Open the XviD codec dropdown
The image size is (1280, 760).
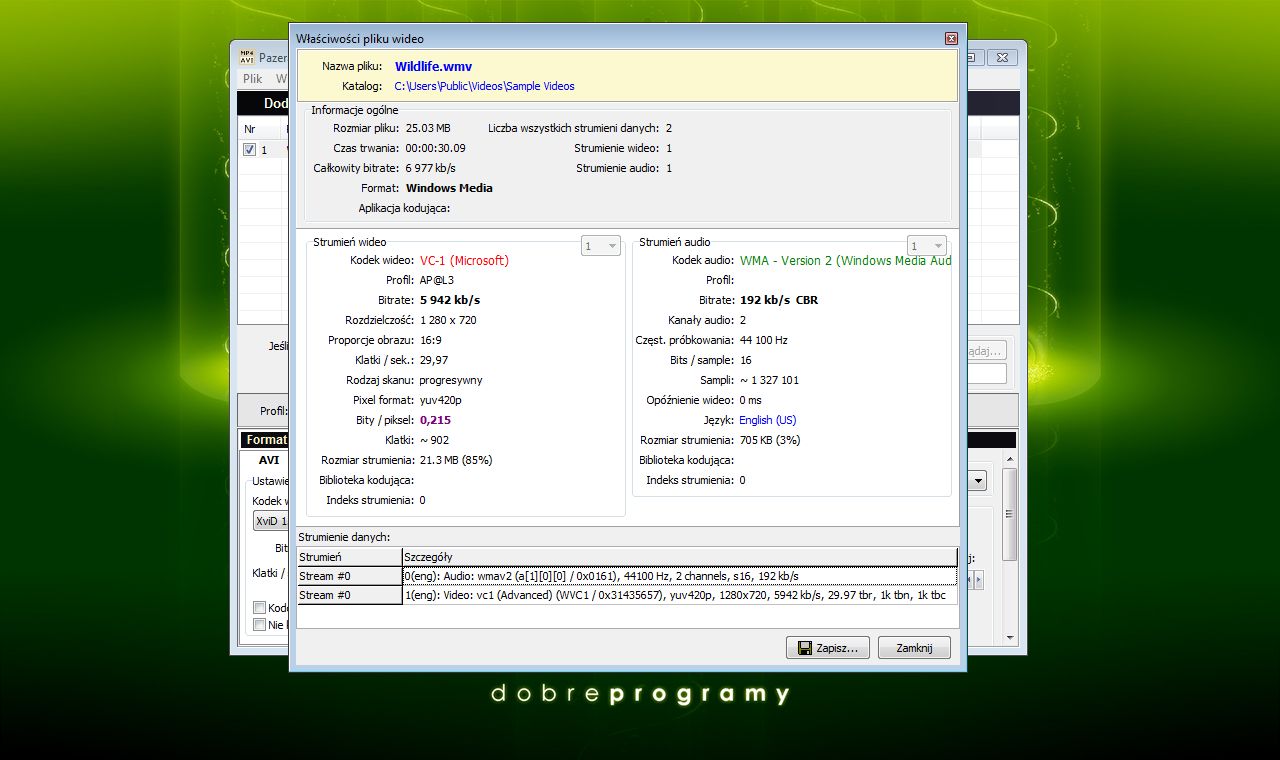coord(270,521)
